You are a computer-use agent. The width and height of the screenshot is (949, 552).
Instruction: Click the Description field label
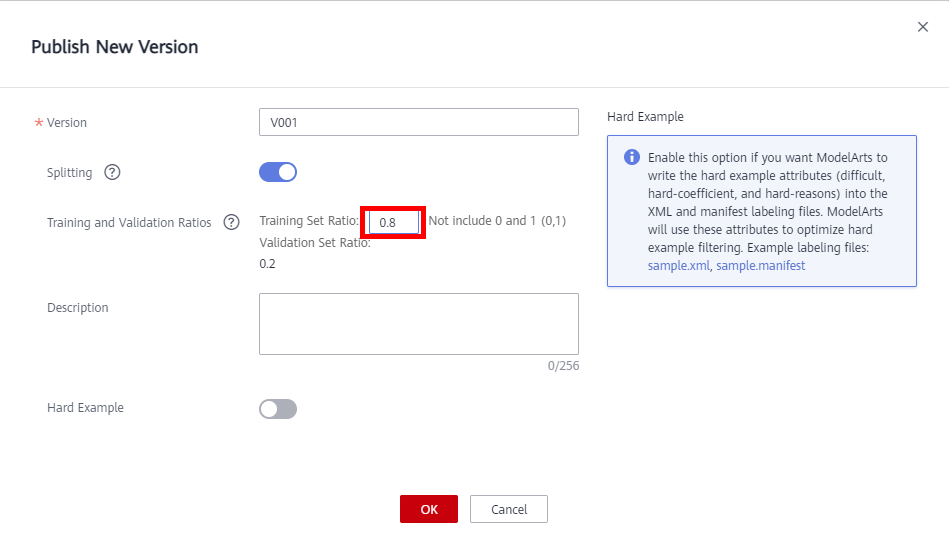click(x=78, y=308)
